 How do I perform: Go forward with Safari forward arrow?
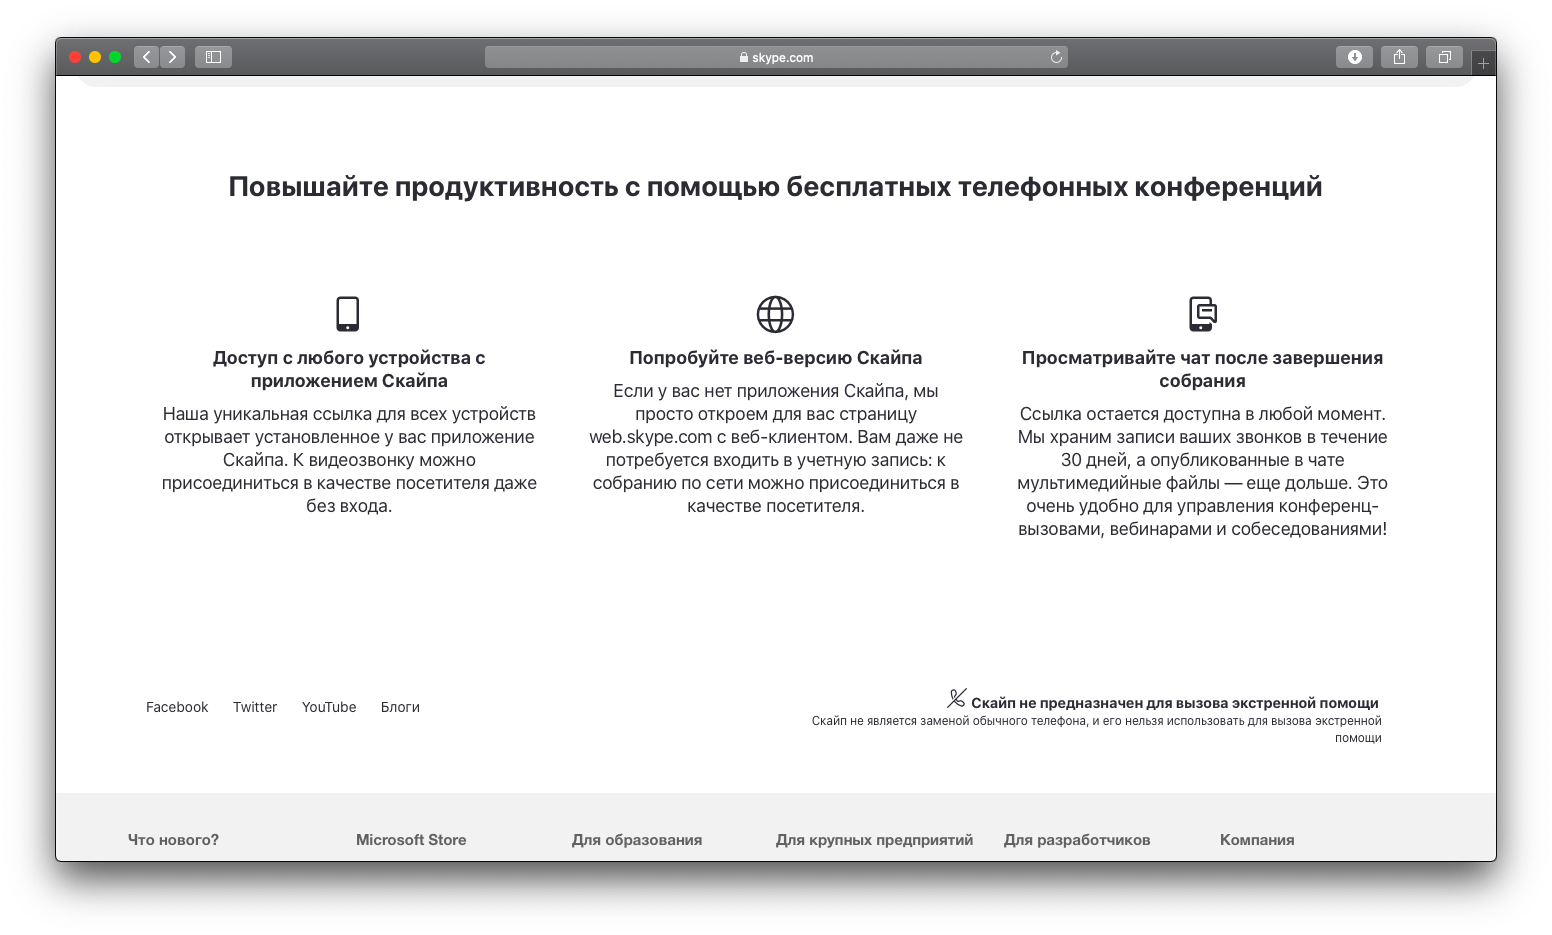(x=172, y=57)
